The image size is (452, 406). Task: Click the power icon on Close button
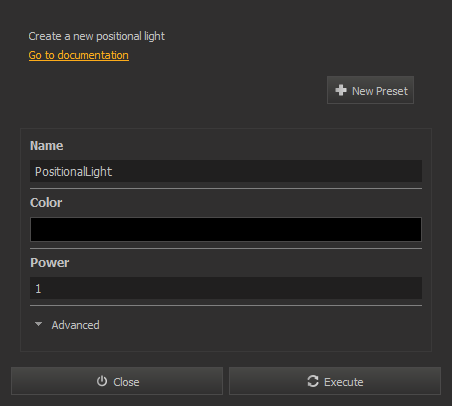click(x=102, y=381)
